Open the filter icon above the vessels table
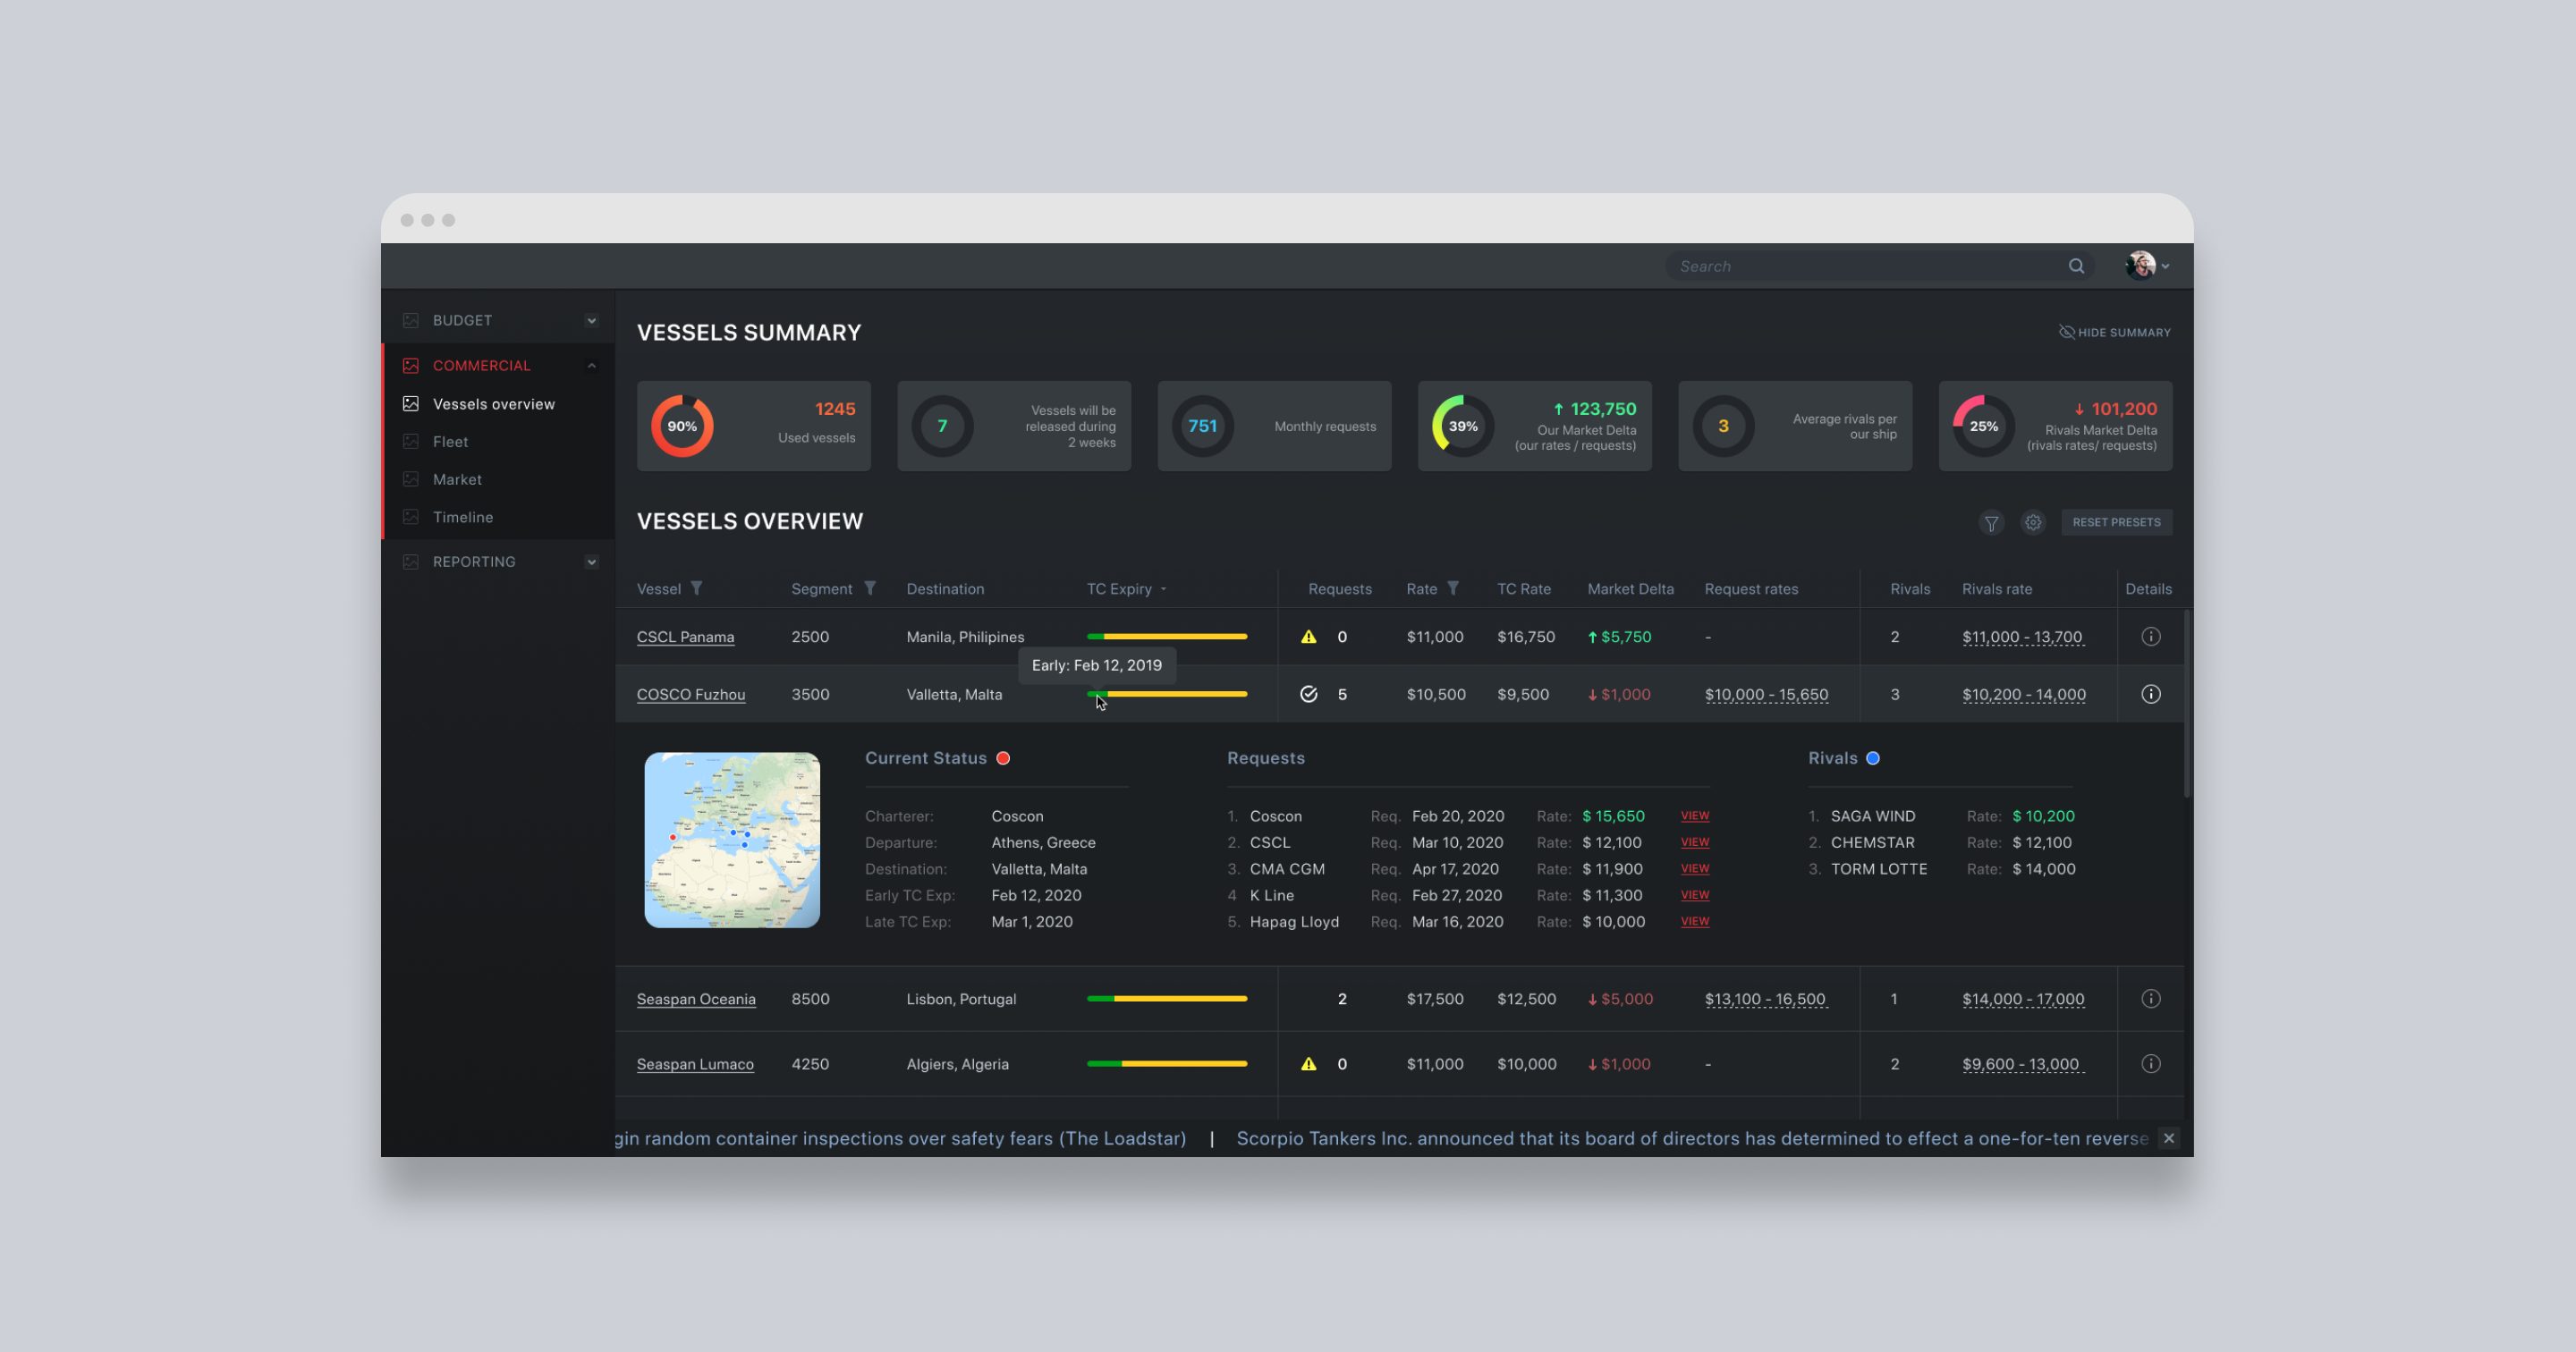 point(1992,522)
